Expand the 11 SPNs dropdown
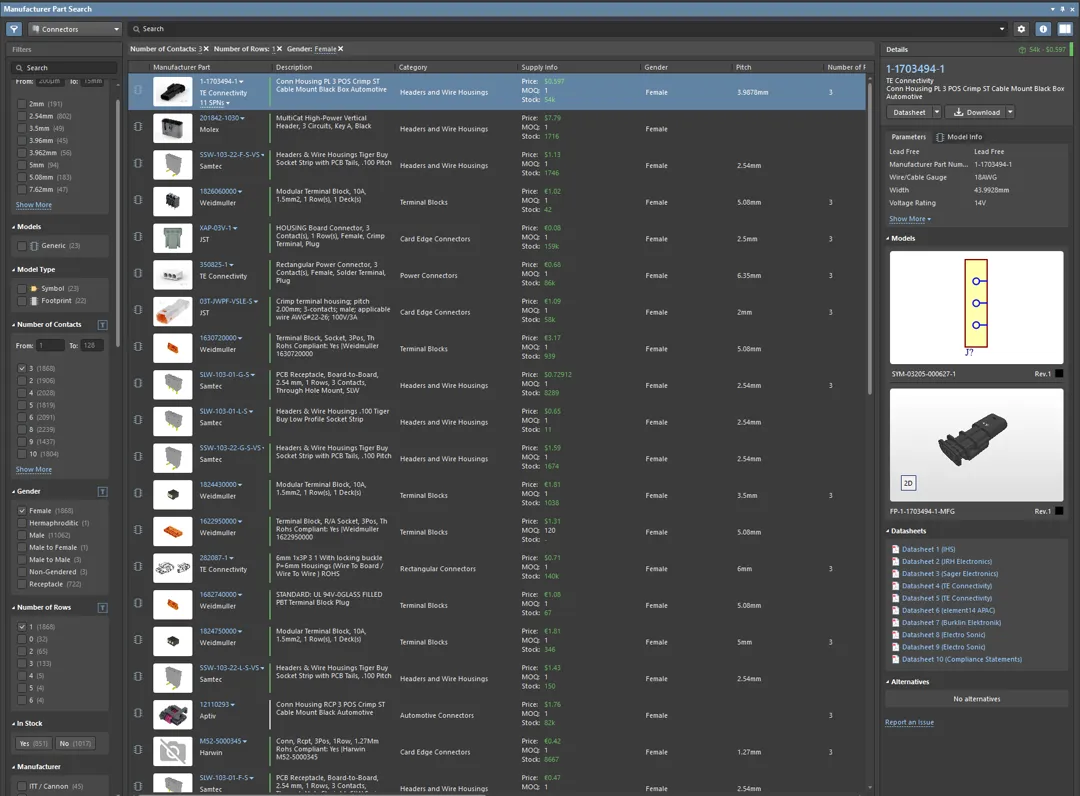 (x=214, y=103)
